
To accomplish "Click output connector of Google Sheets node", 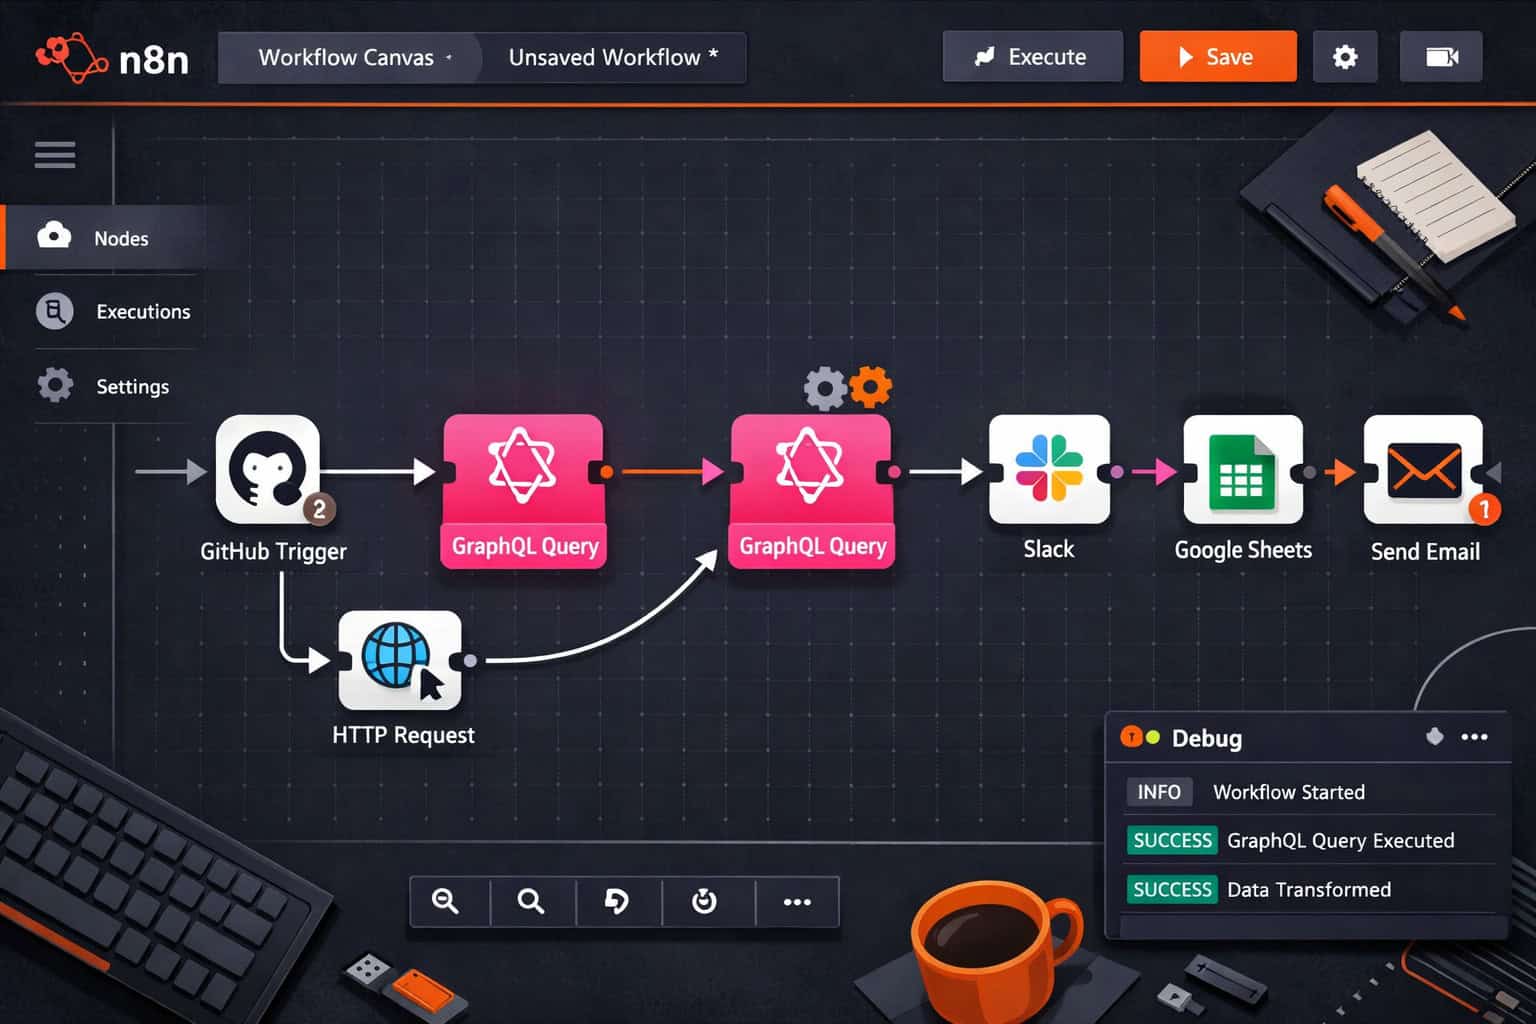I will point(1310,471).
